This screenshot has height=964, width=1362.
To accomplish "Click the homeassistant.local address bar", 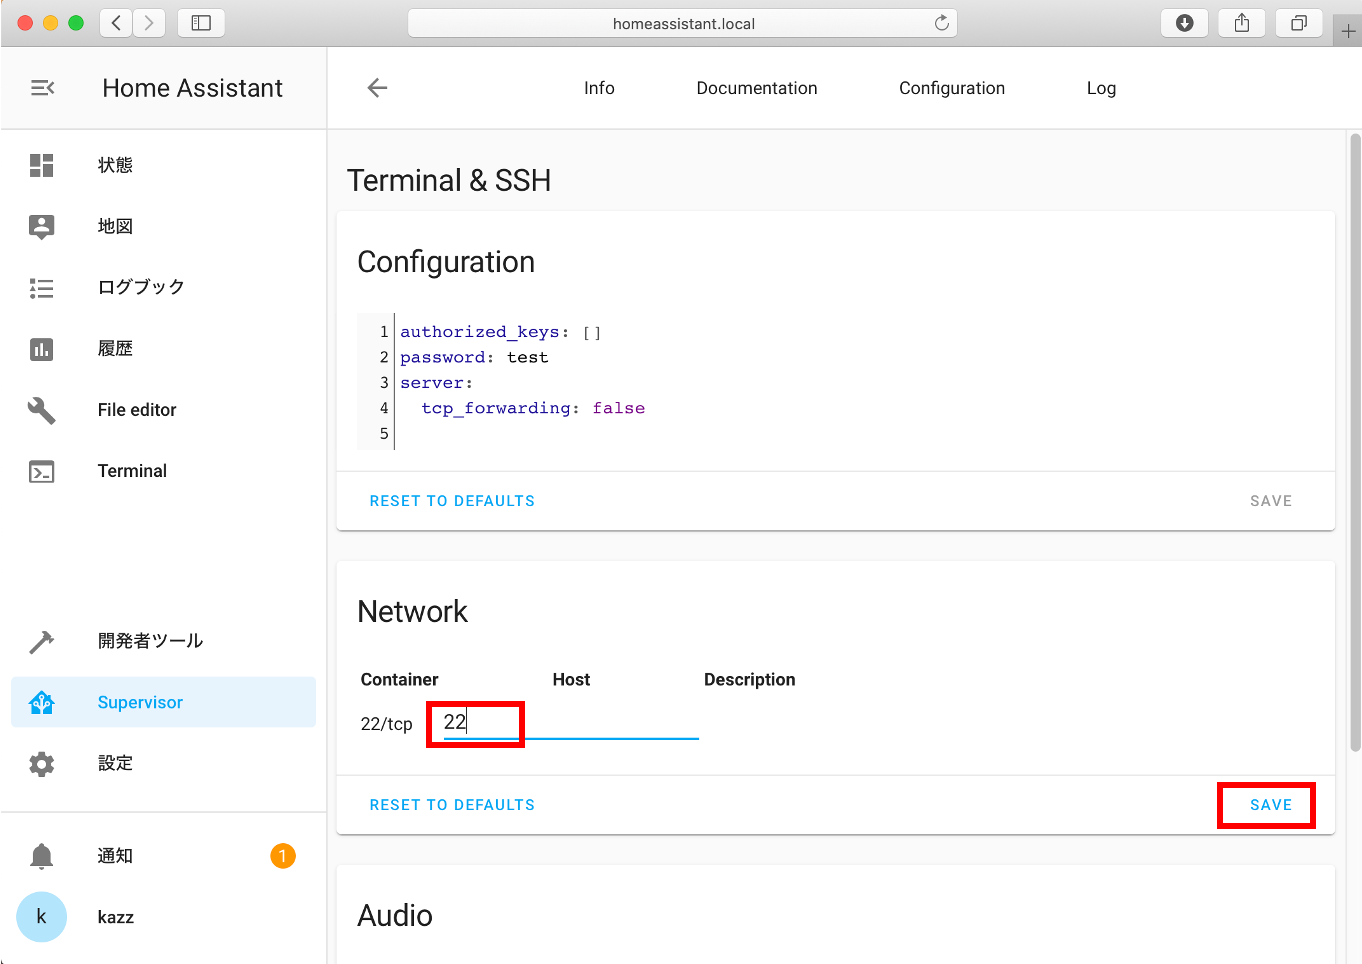I will coord(683,23).
